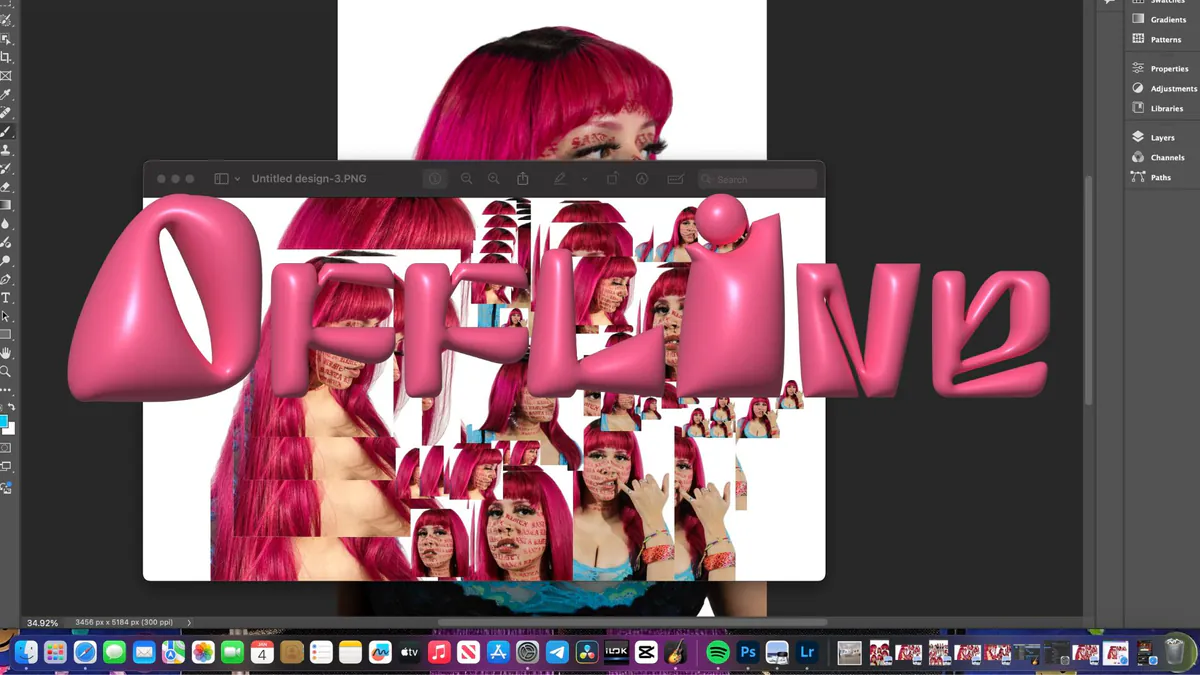
Task: Pick the Hand tool
Action: (x=6, y=353)
